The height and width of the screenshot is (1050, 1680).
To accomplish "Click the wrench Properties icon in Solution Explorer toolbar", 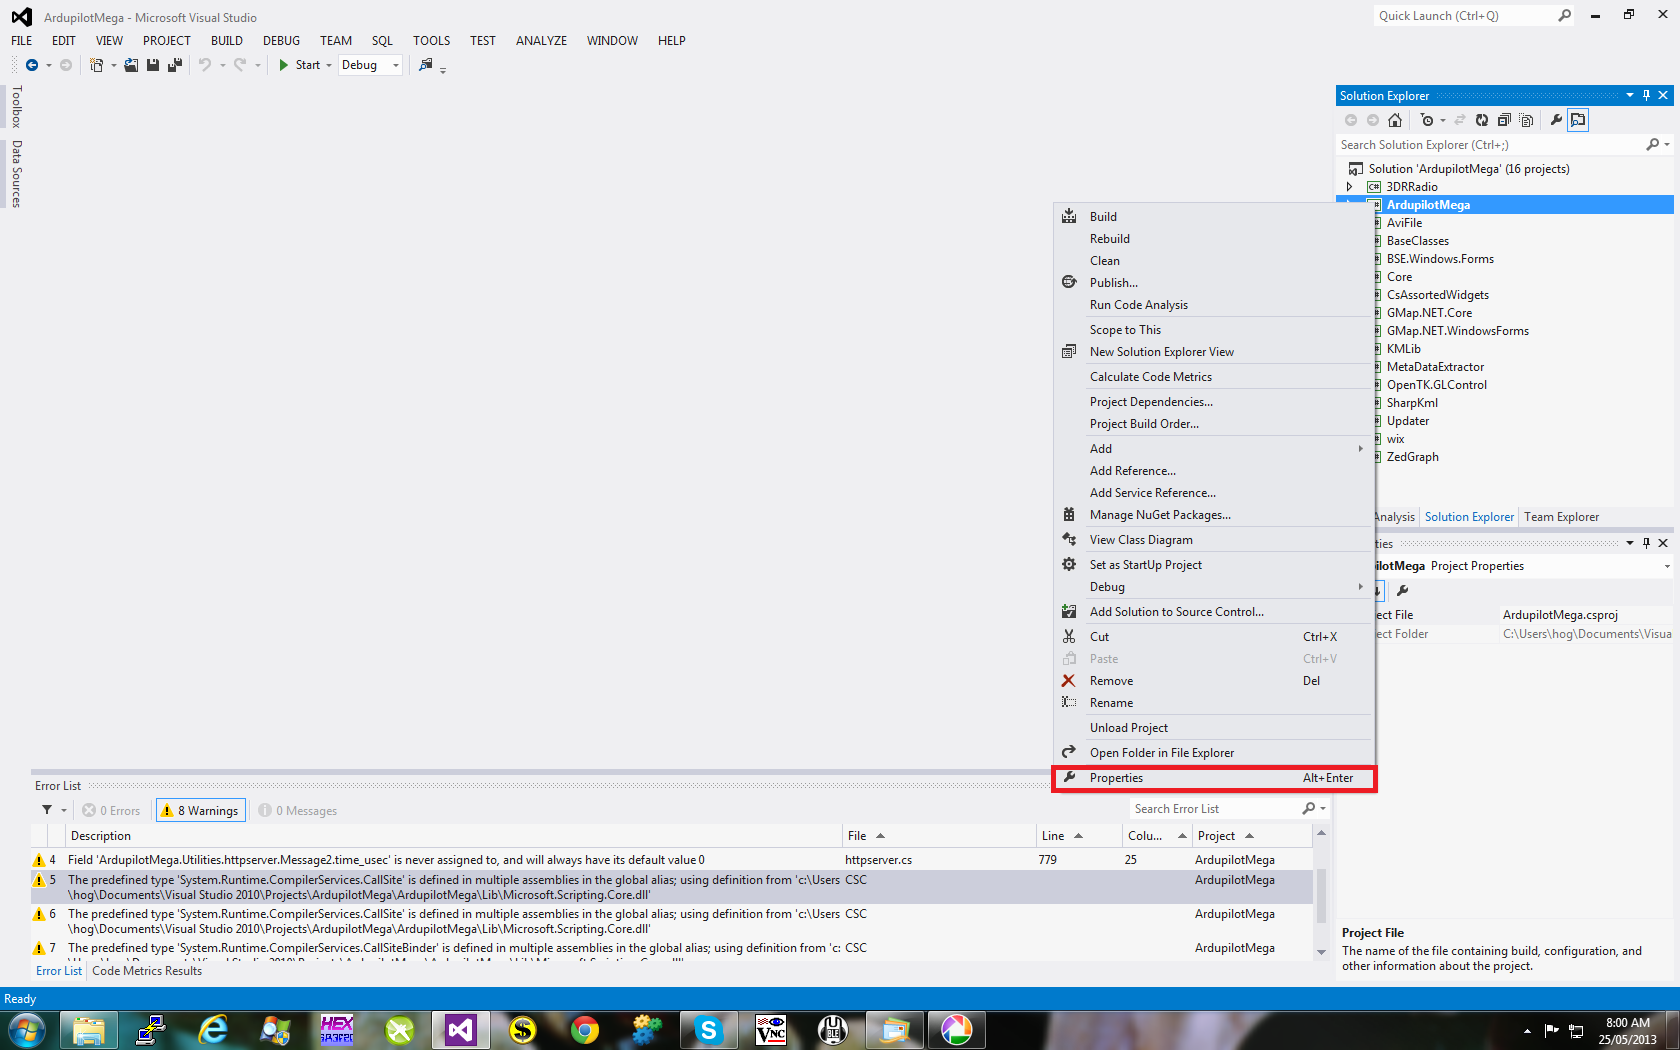I will (x=1556, y=120).
